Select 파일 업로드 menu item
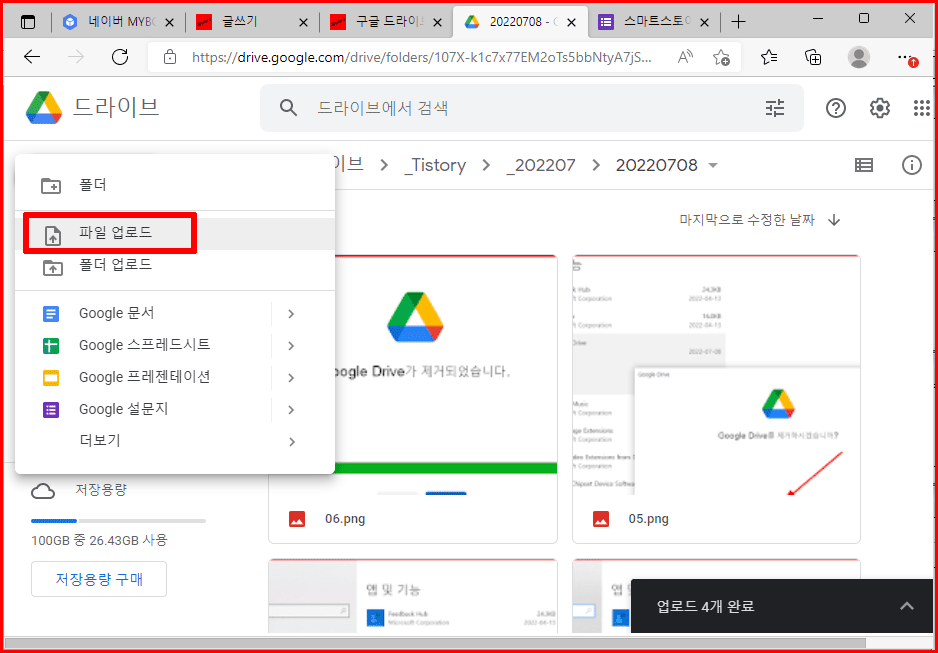This screenshot has height=653, width=938. [175, 234]
